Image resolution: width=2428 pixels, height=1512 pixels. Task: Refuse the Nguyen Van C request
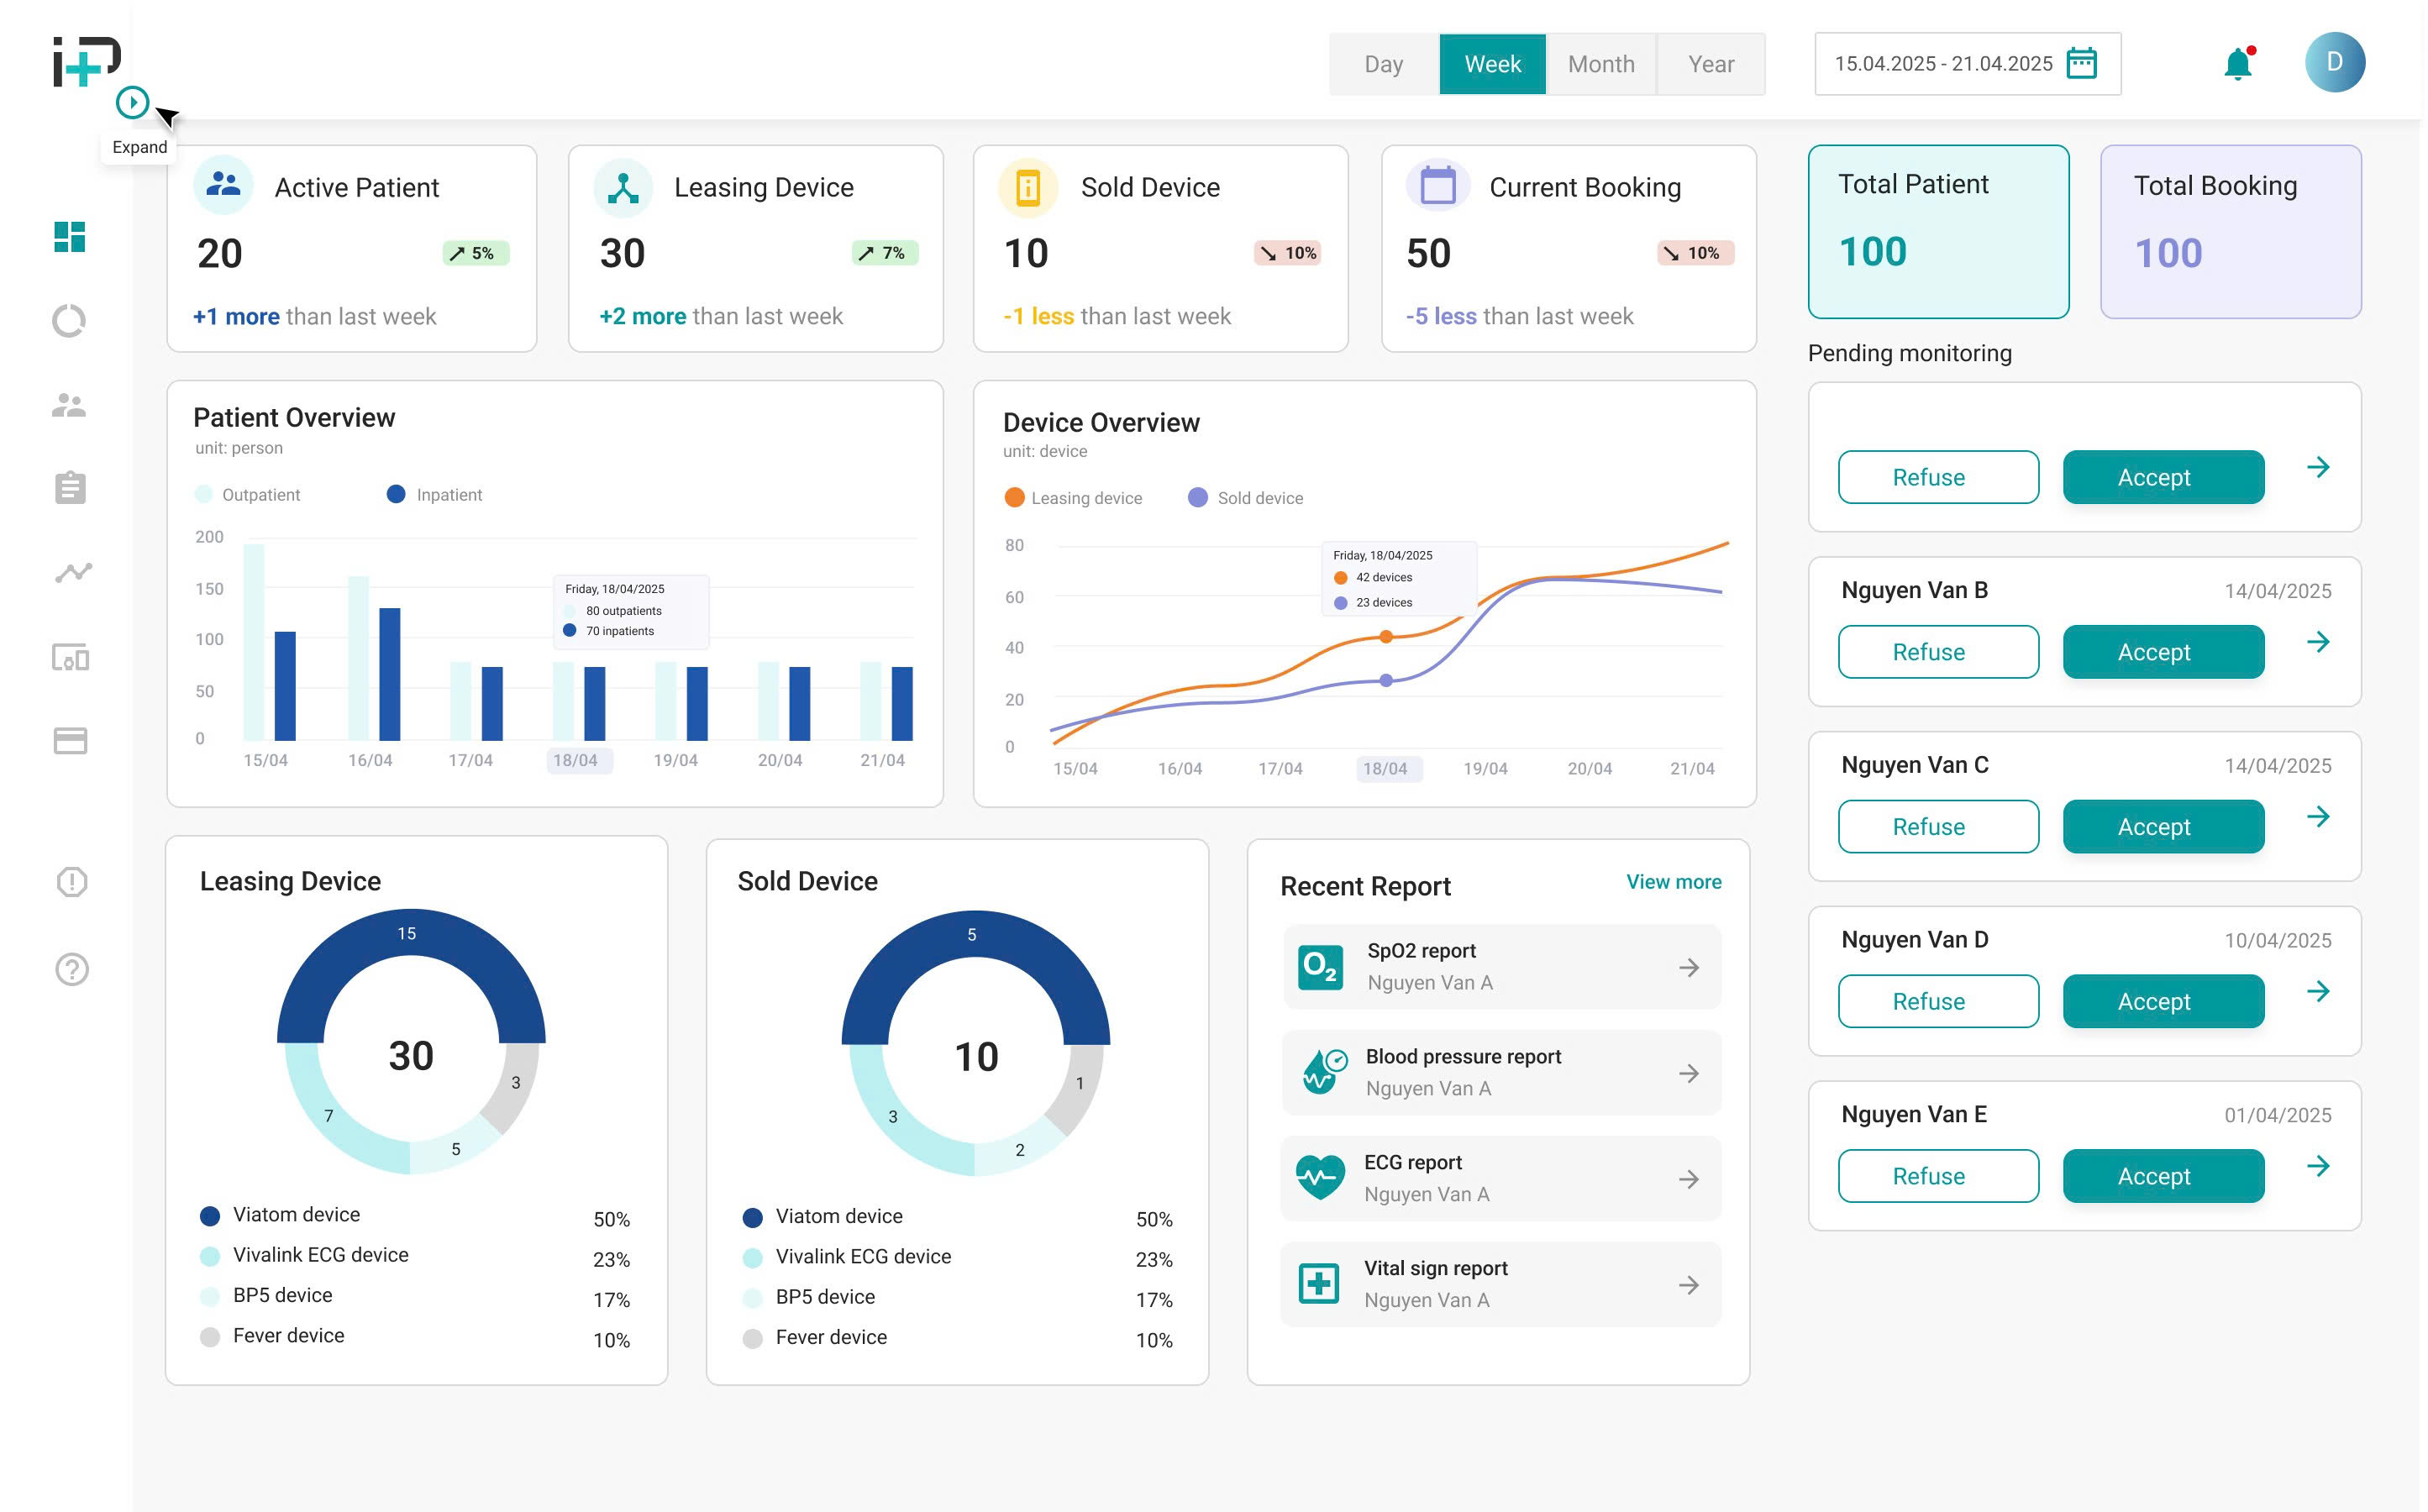click(x=1938, y=826)
